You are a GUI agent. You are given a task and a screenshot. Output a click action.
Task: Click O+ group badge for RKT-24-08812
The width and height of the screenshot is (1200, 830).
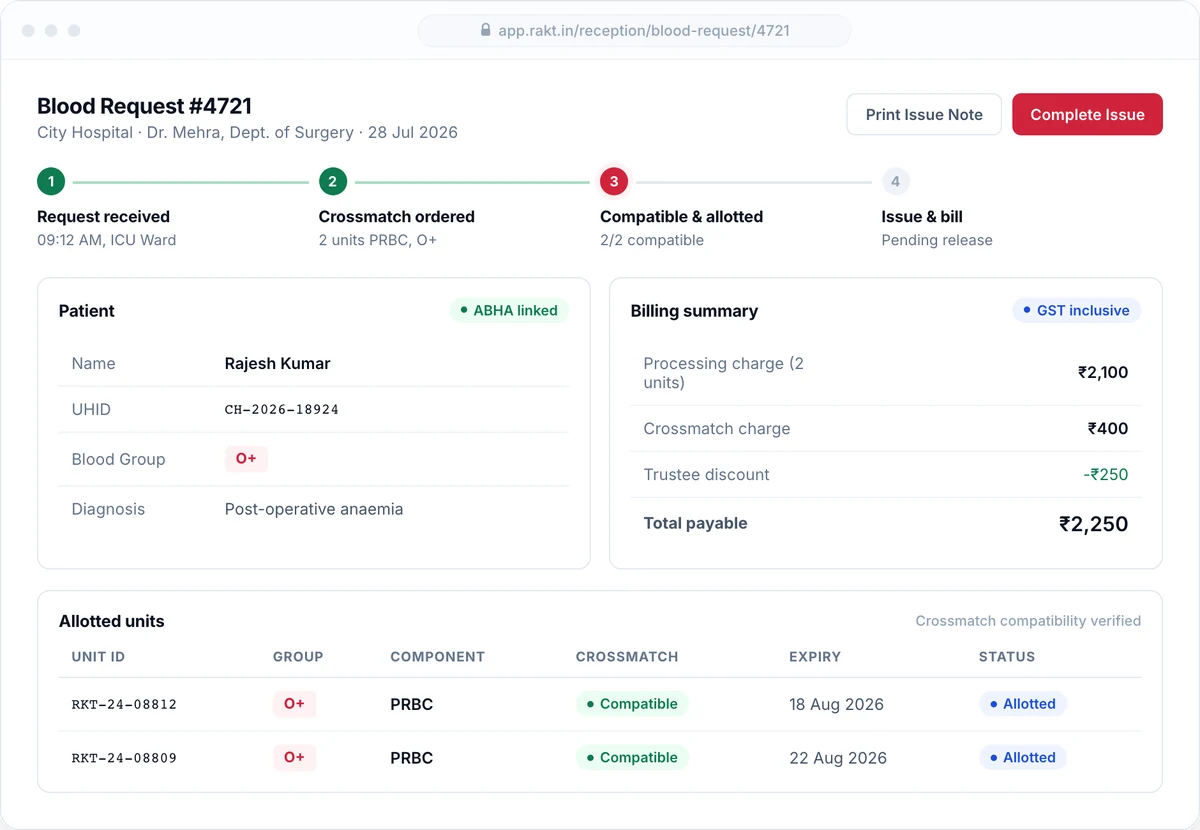click(295, 704)
